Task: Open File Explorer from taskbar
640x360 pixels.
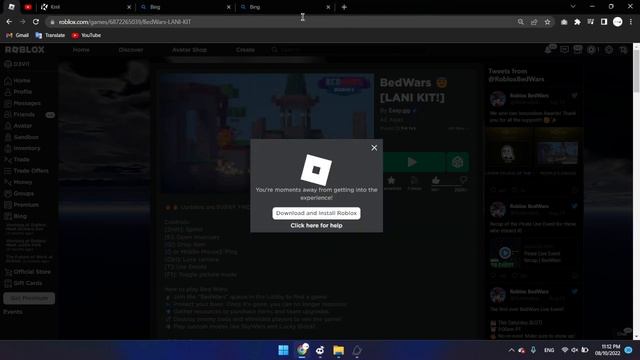Action: 338,350
